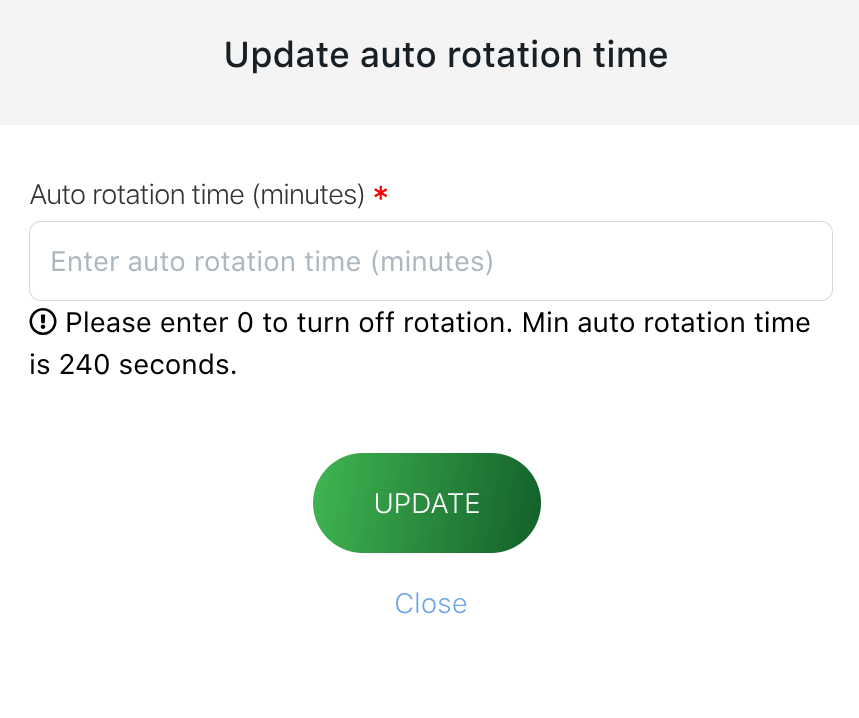Image resolution: width=859 pixels, height=718 pixels.
Task: Activate the empty rotation time entry box
Action: pos(431,261)
